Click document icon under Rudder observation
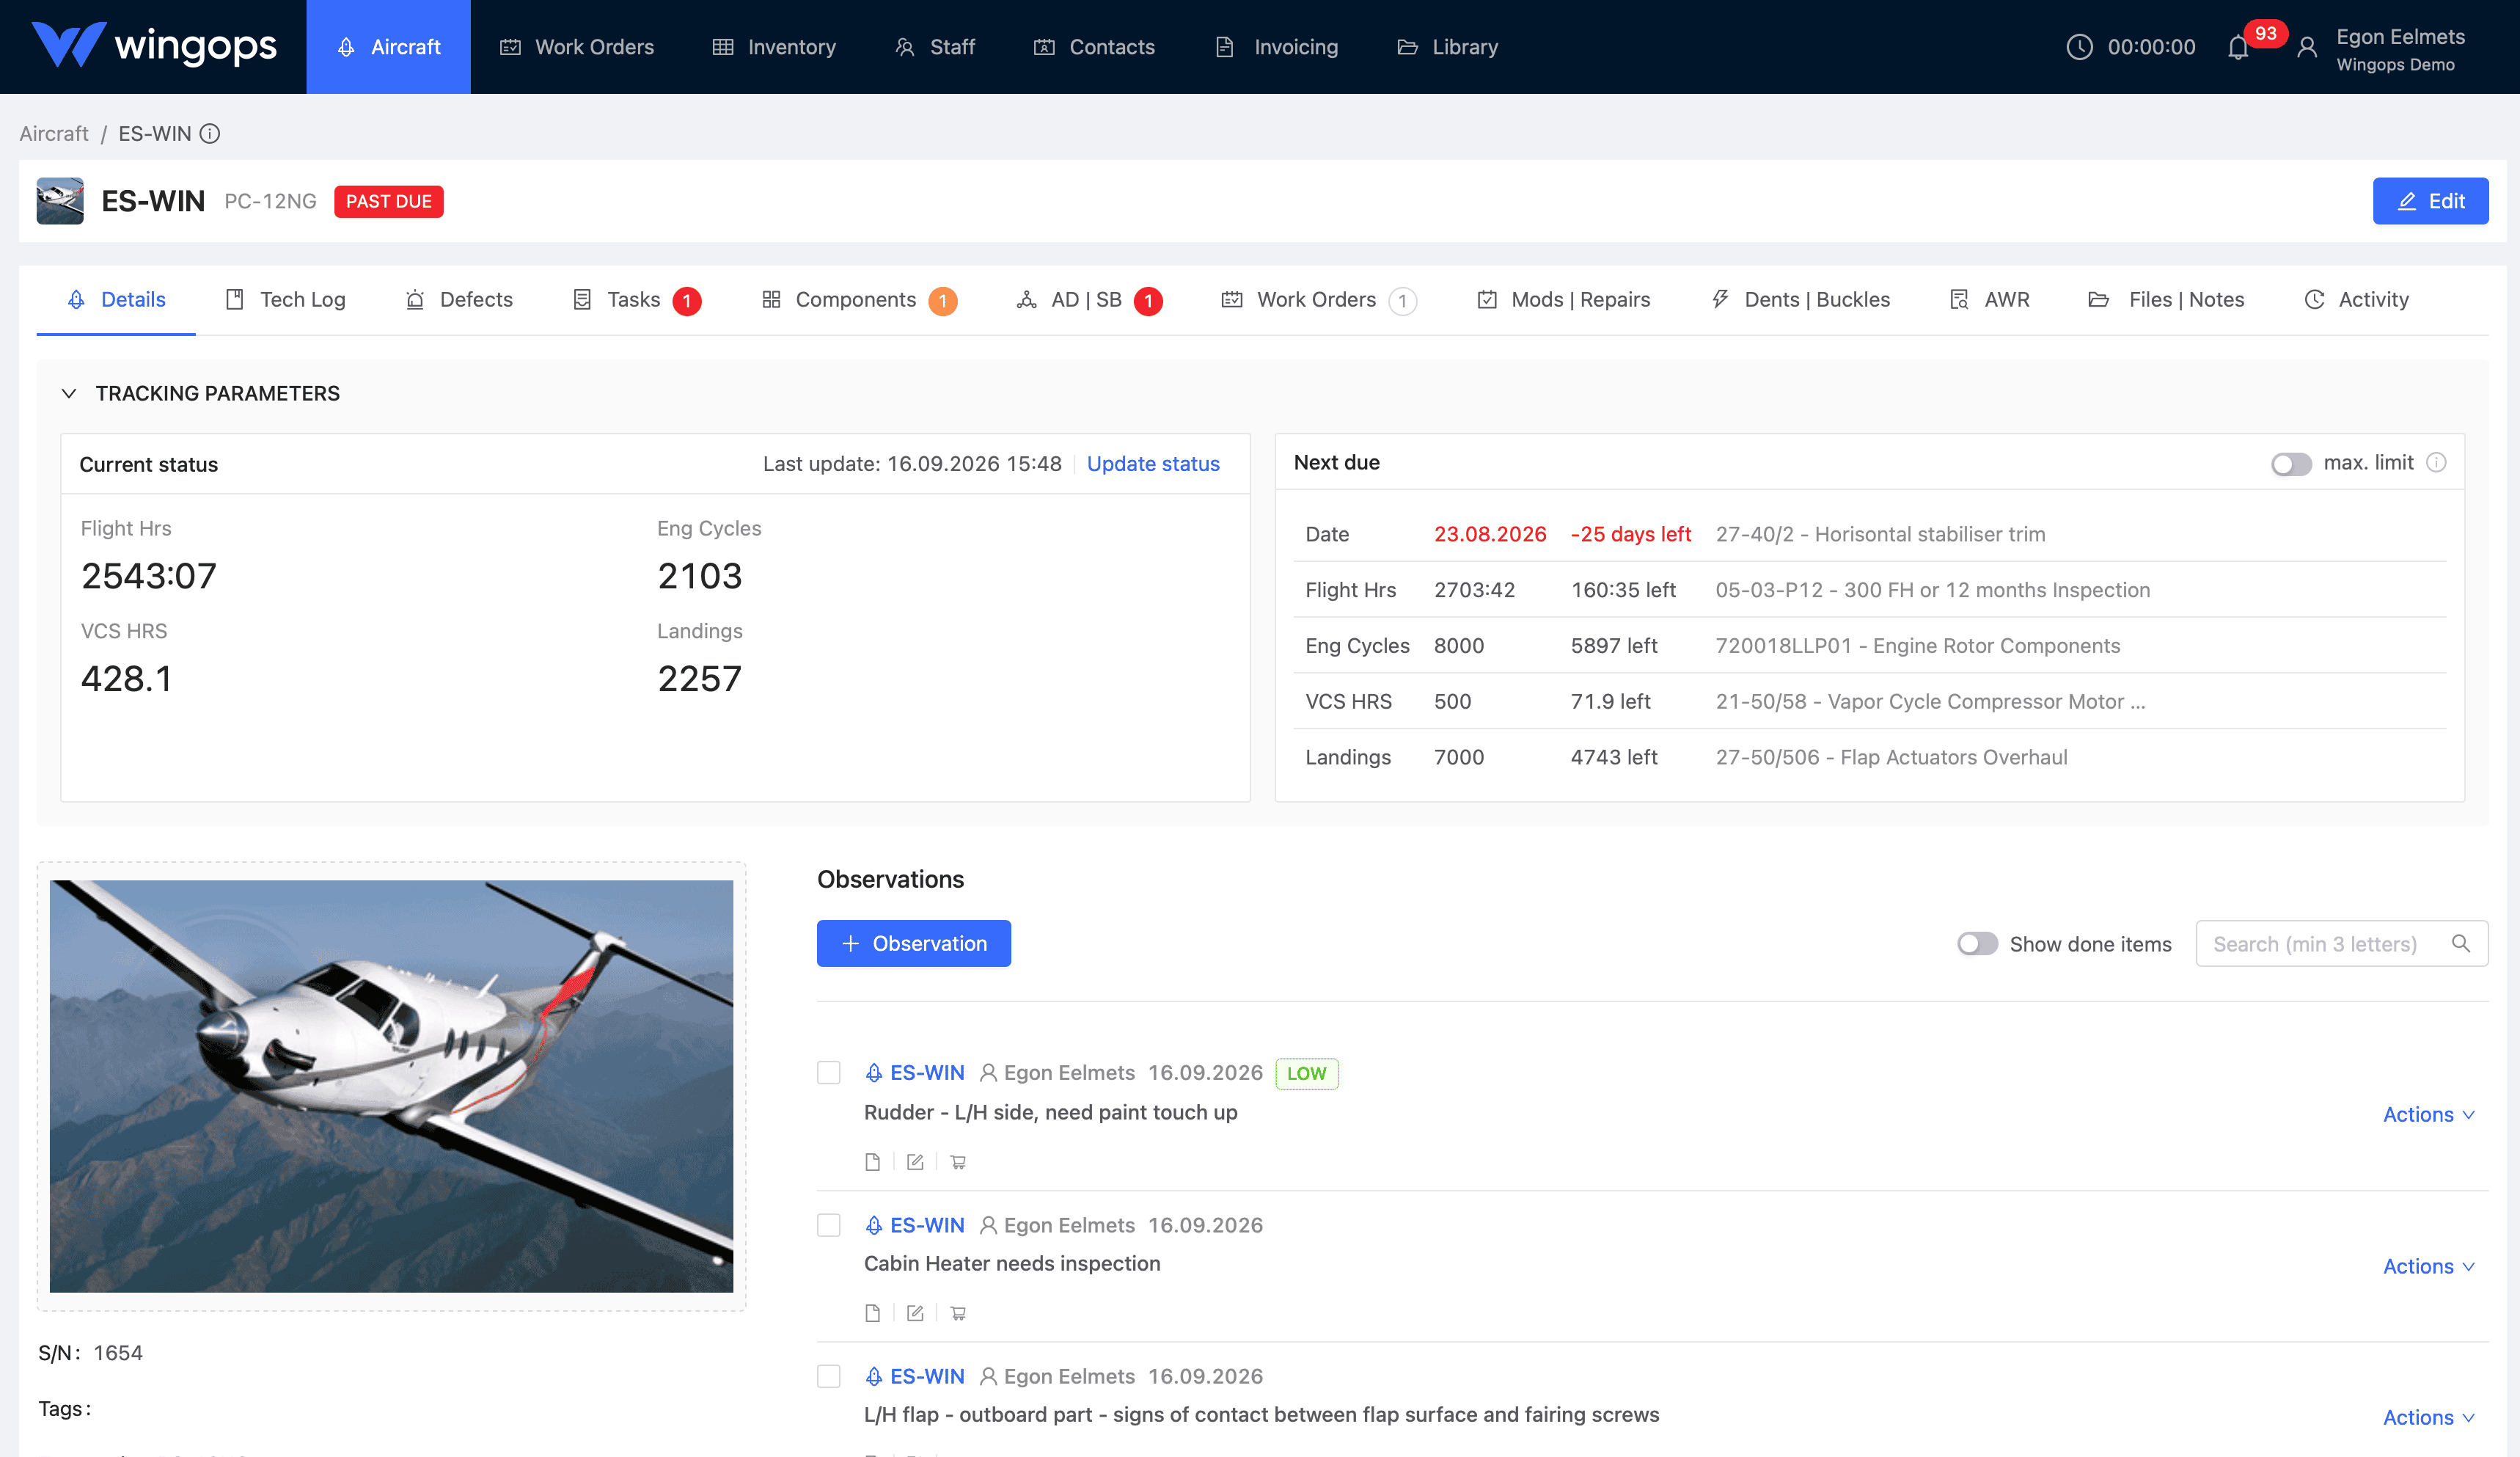Viewport: 2520px width, 1457px height. 872,1162
